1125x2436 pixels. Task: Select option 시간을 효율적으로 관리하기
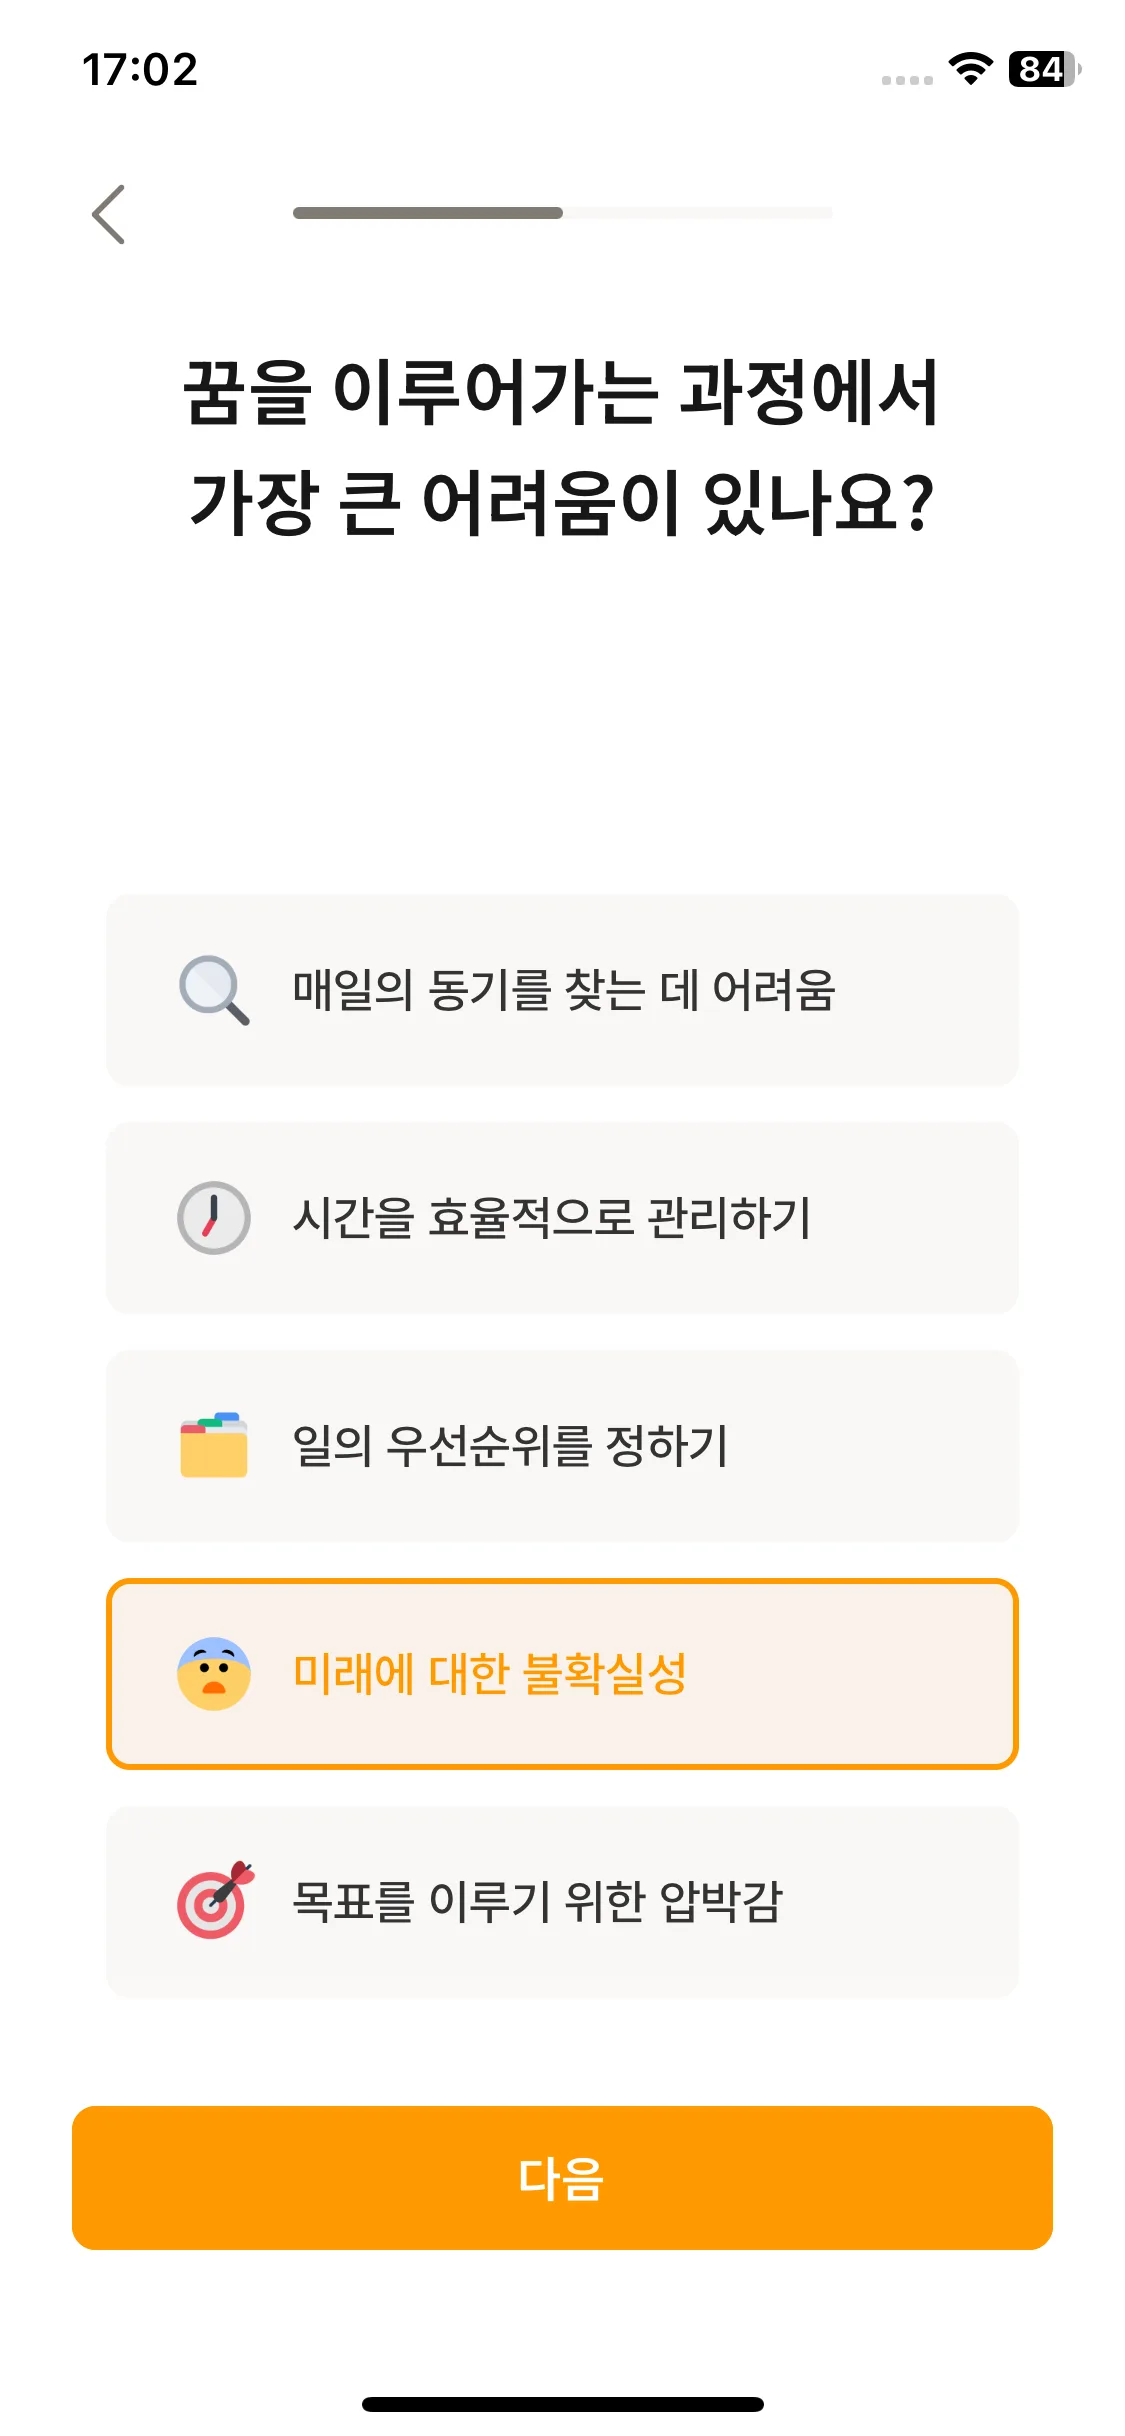562,1218
